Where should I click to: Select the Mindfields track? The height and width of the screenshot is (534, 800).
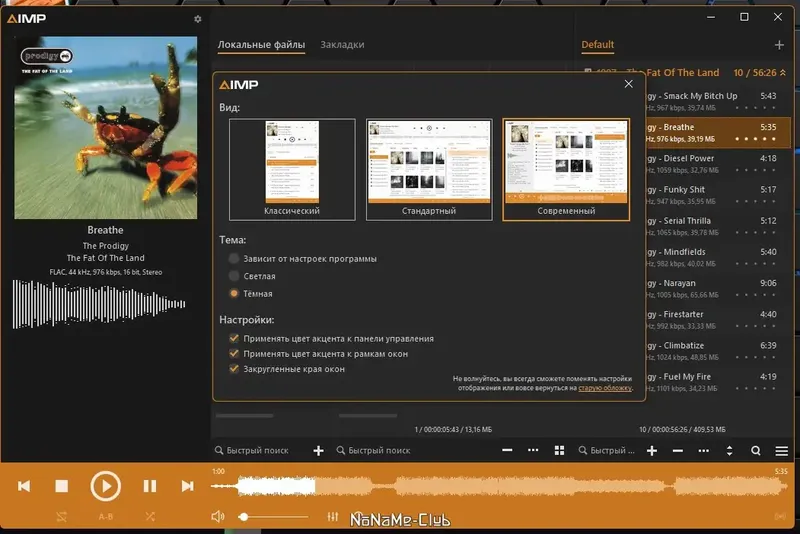coord(718,257)
